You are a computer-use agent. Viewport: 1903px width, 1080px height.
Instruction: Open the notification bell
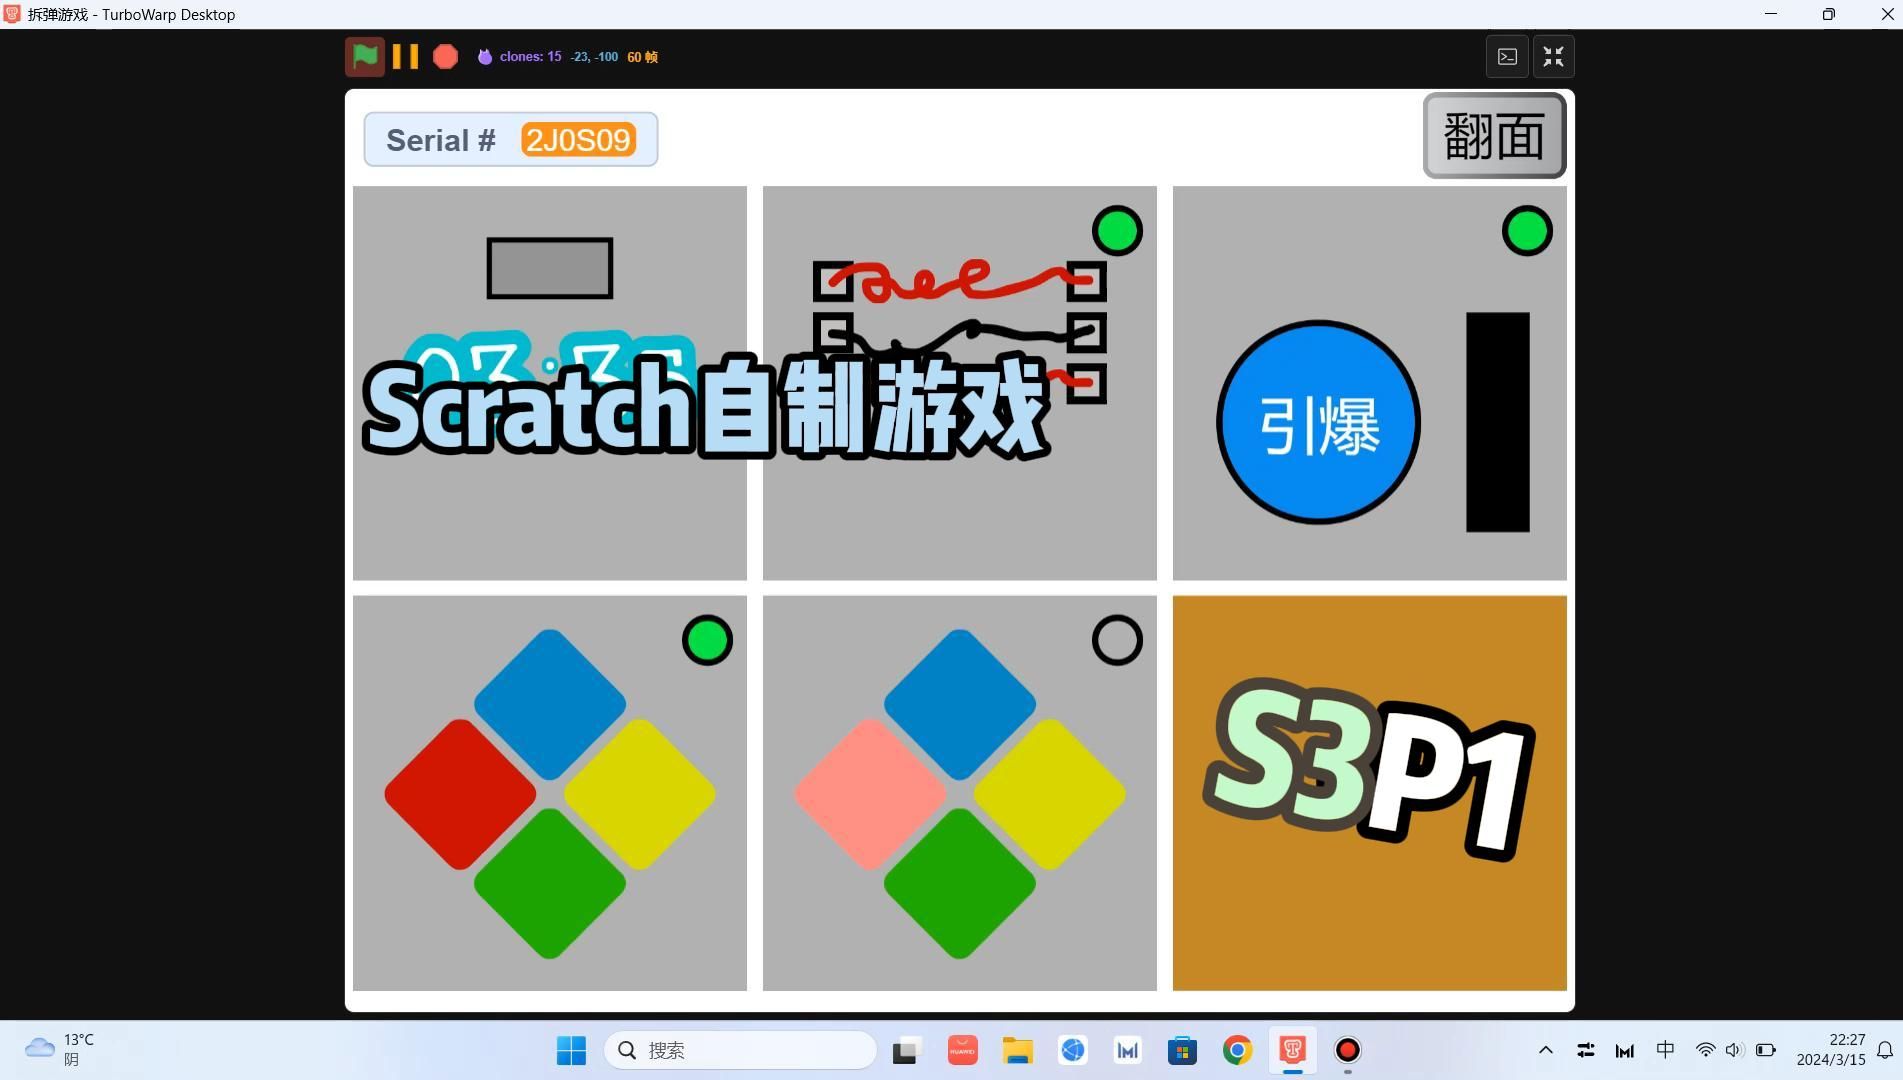(1885, 1050)
